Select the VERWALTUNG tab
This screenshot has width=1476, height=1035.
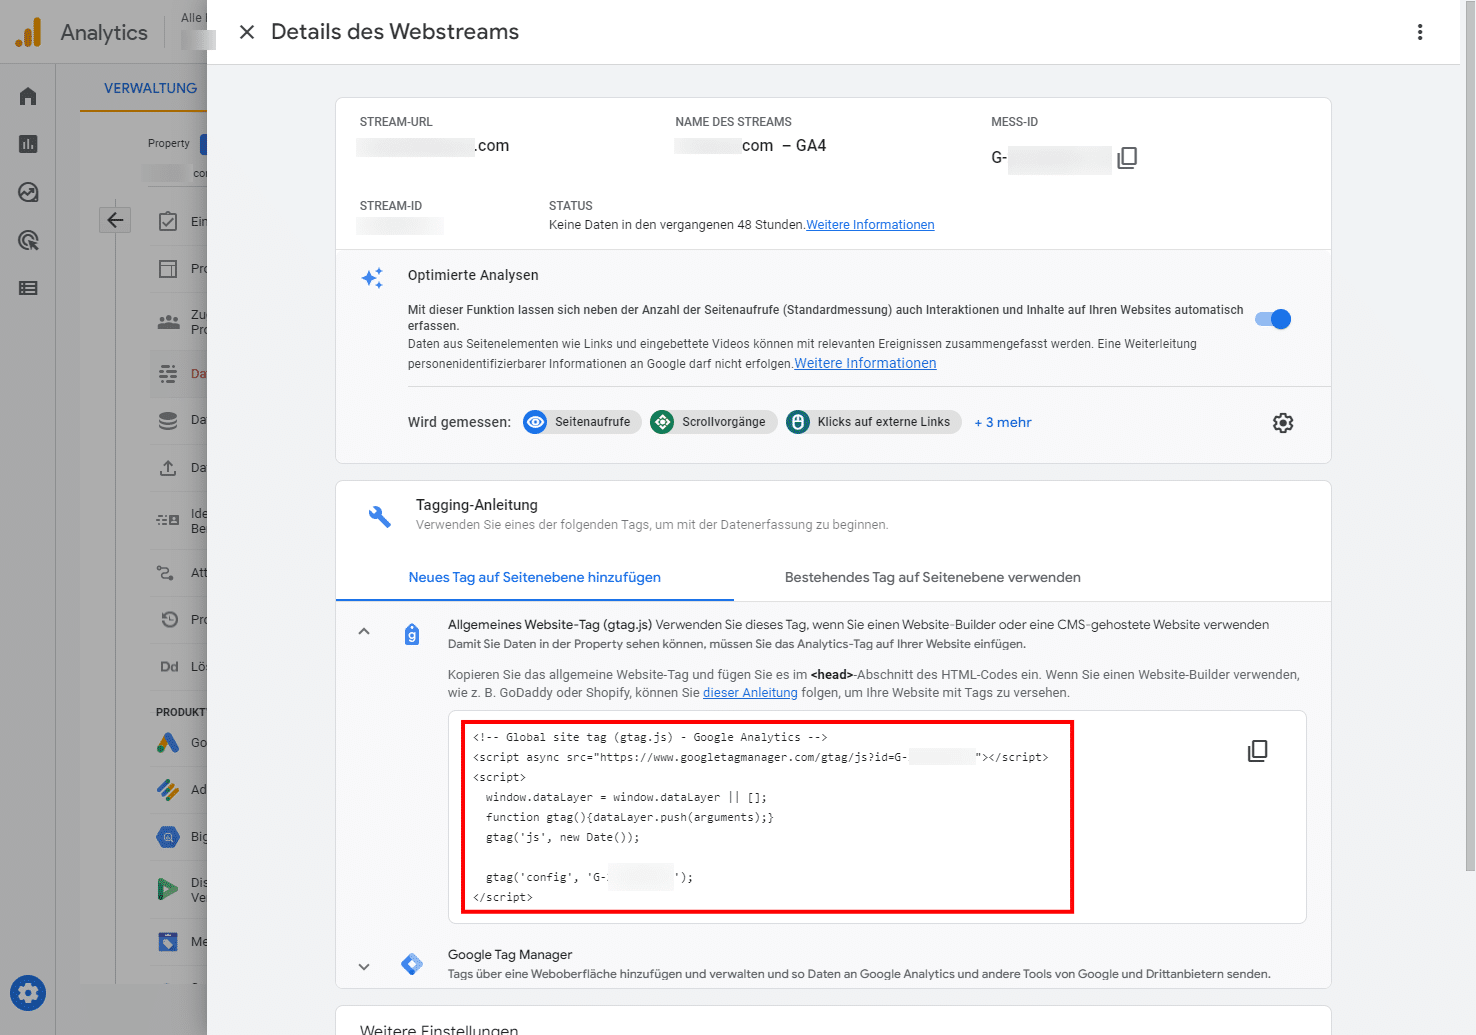[x=150, y=88]
